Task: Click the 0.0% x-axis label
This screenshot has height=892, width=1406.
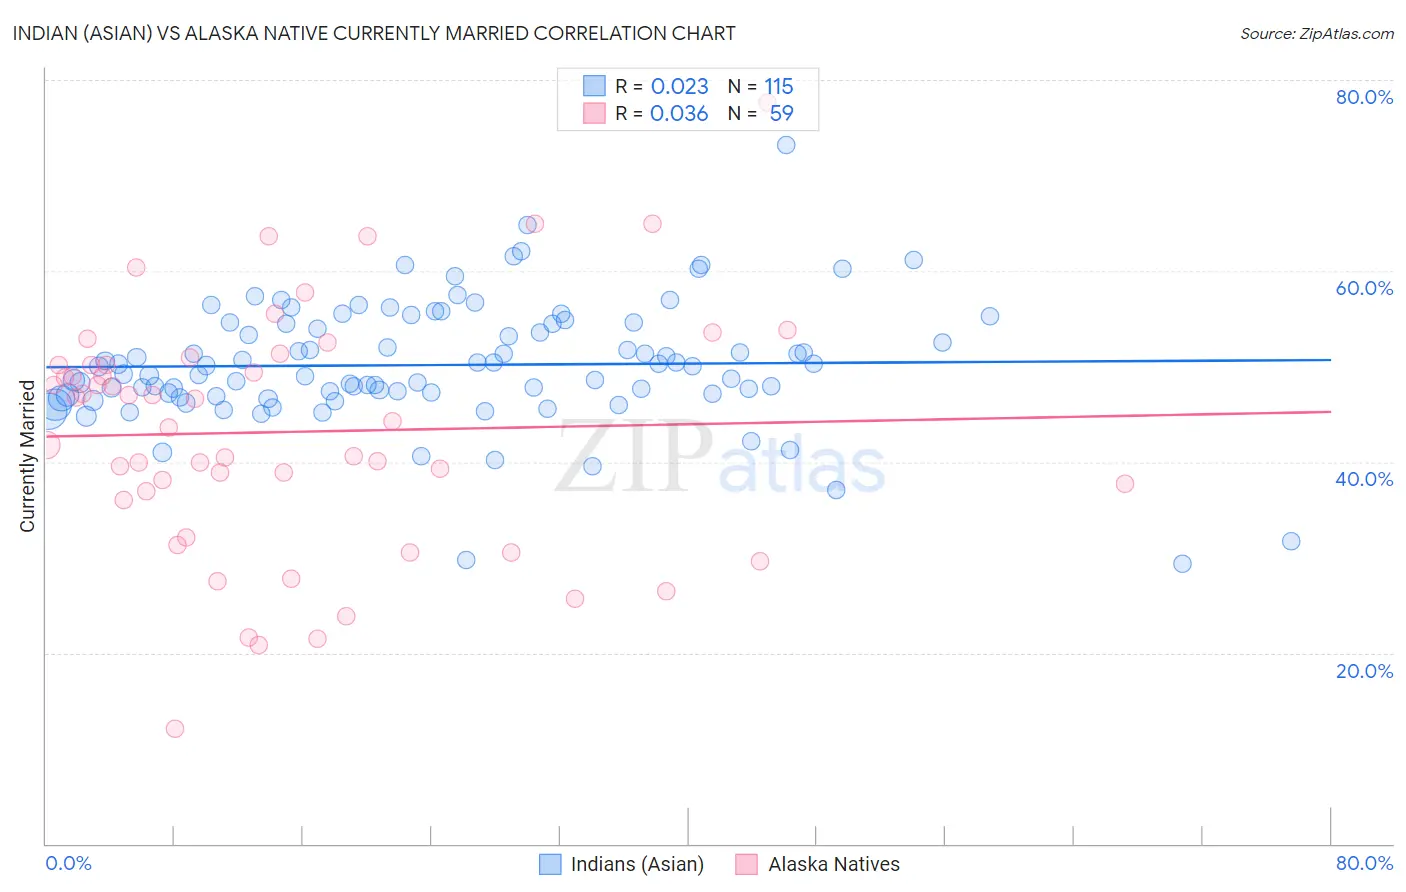Action: pos(68,863)
